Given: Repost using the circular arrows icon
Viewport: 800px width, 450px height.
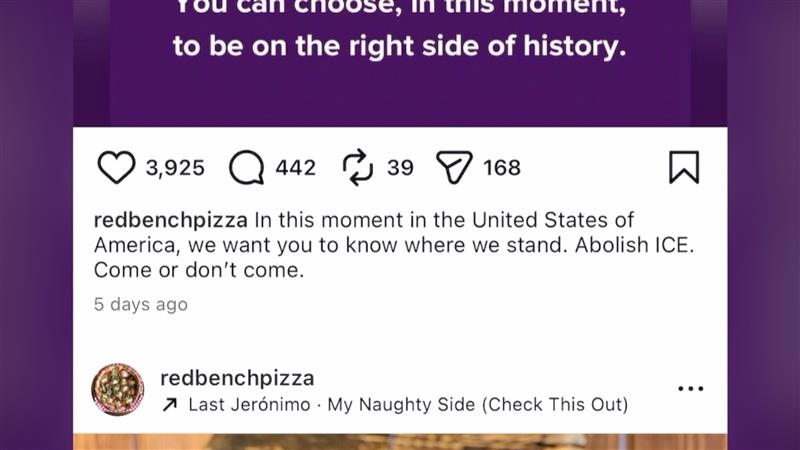Looking at the screenshot, I should pos(357,168).
